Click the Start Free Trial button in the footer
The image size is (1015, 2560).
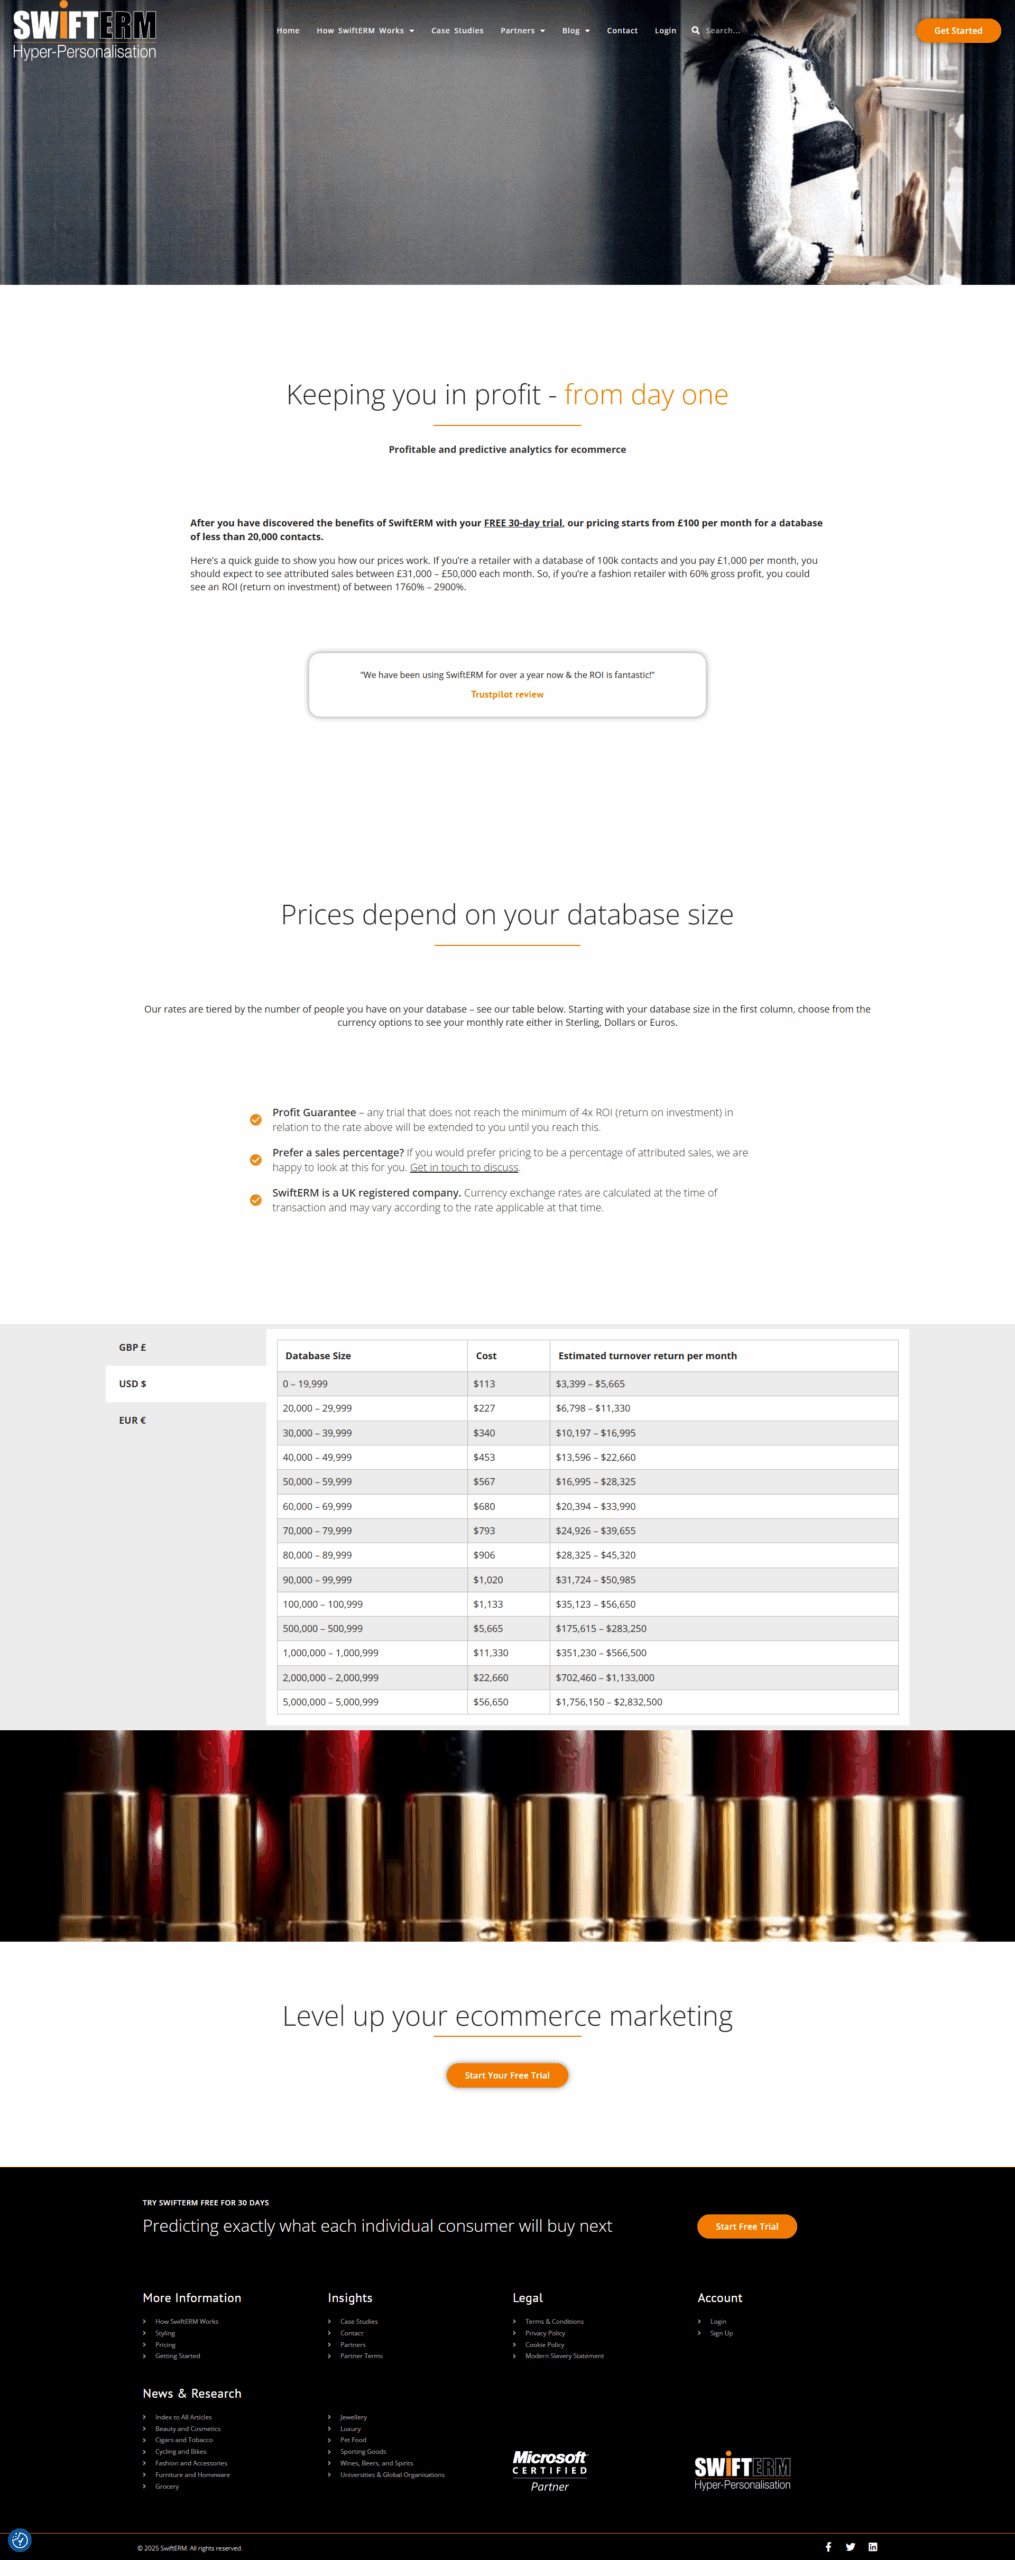click(747, 2226)
